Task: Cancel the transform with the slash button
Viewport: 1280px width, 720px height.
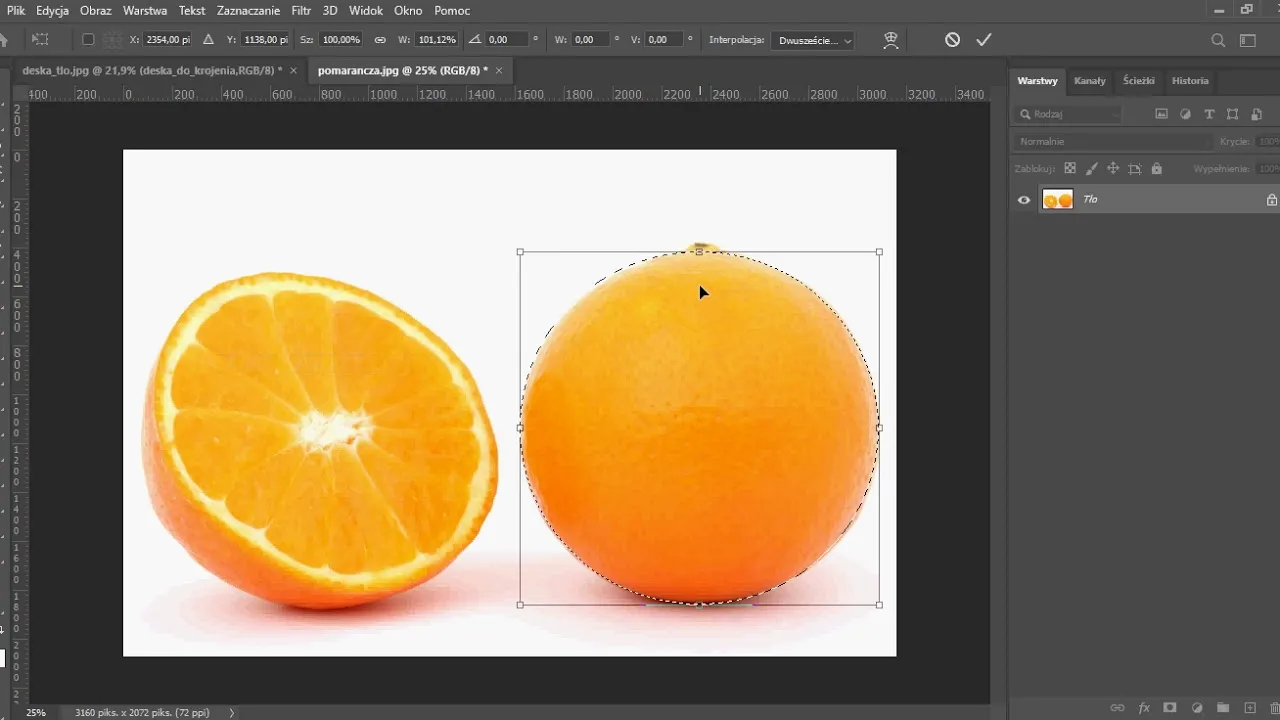Action: pos(950,40)
